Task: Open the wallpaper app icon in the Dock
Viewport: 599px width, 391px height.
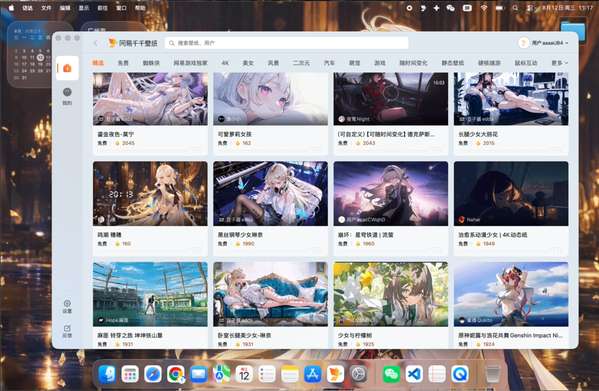Action: [335, 374]
